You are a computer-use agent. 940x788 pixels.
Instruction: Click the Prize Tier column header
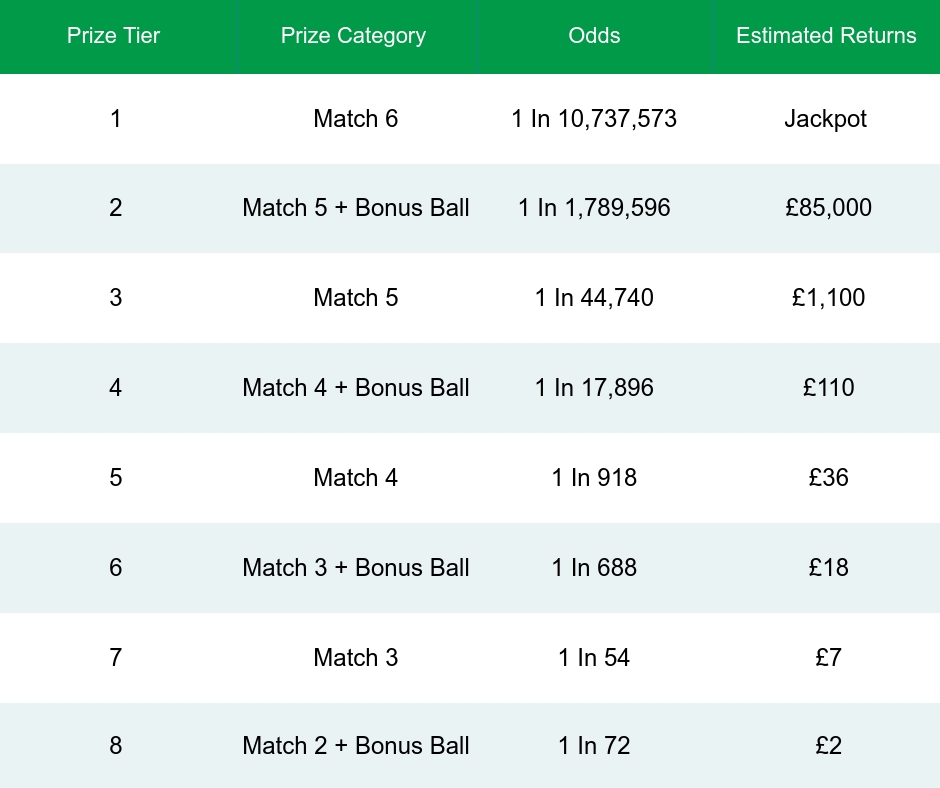coord(114,36)
